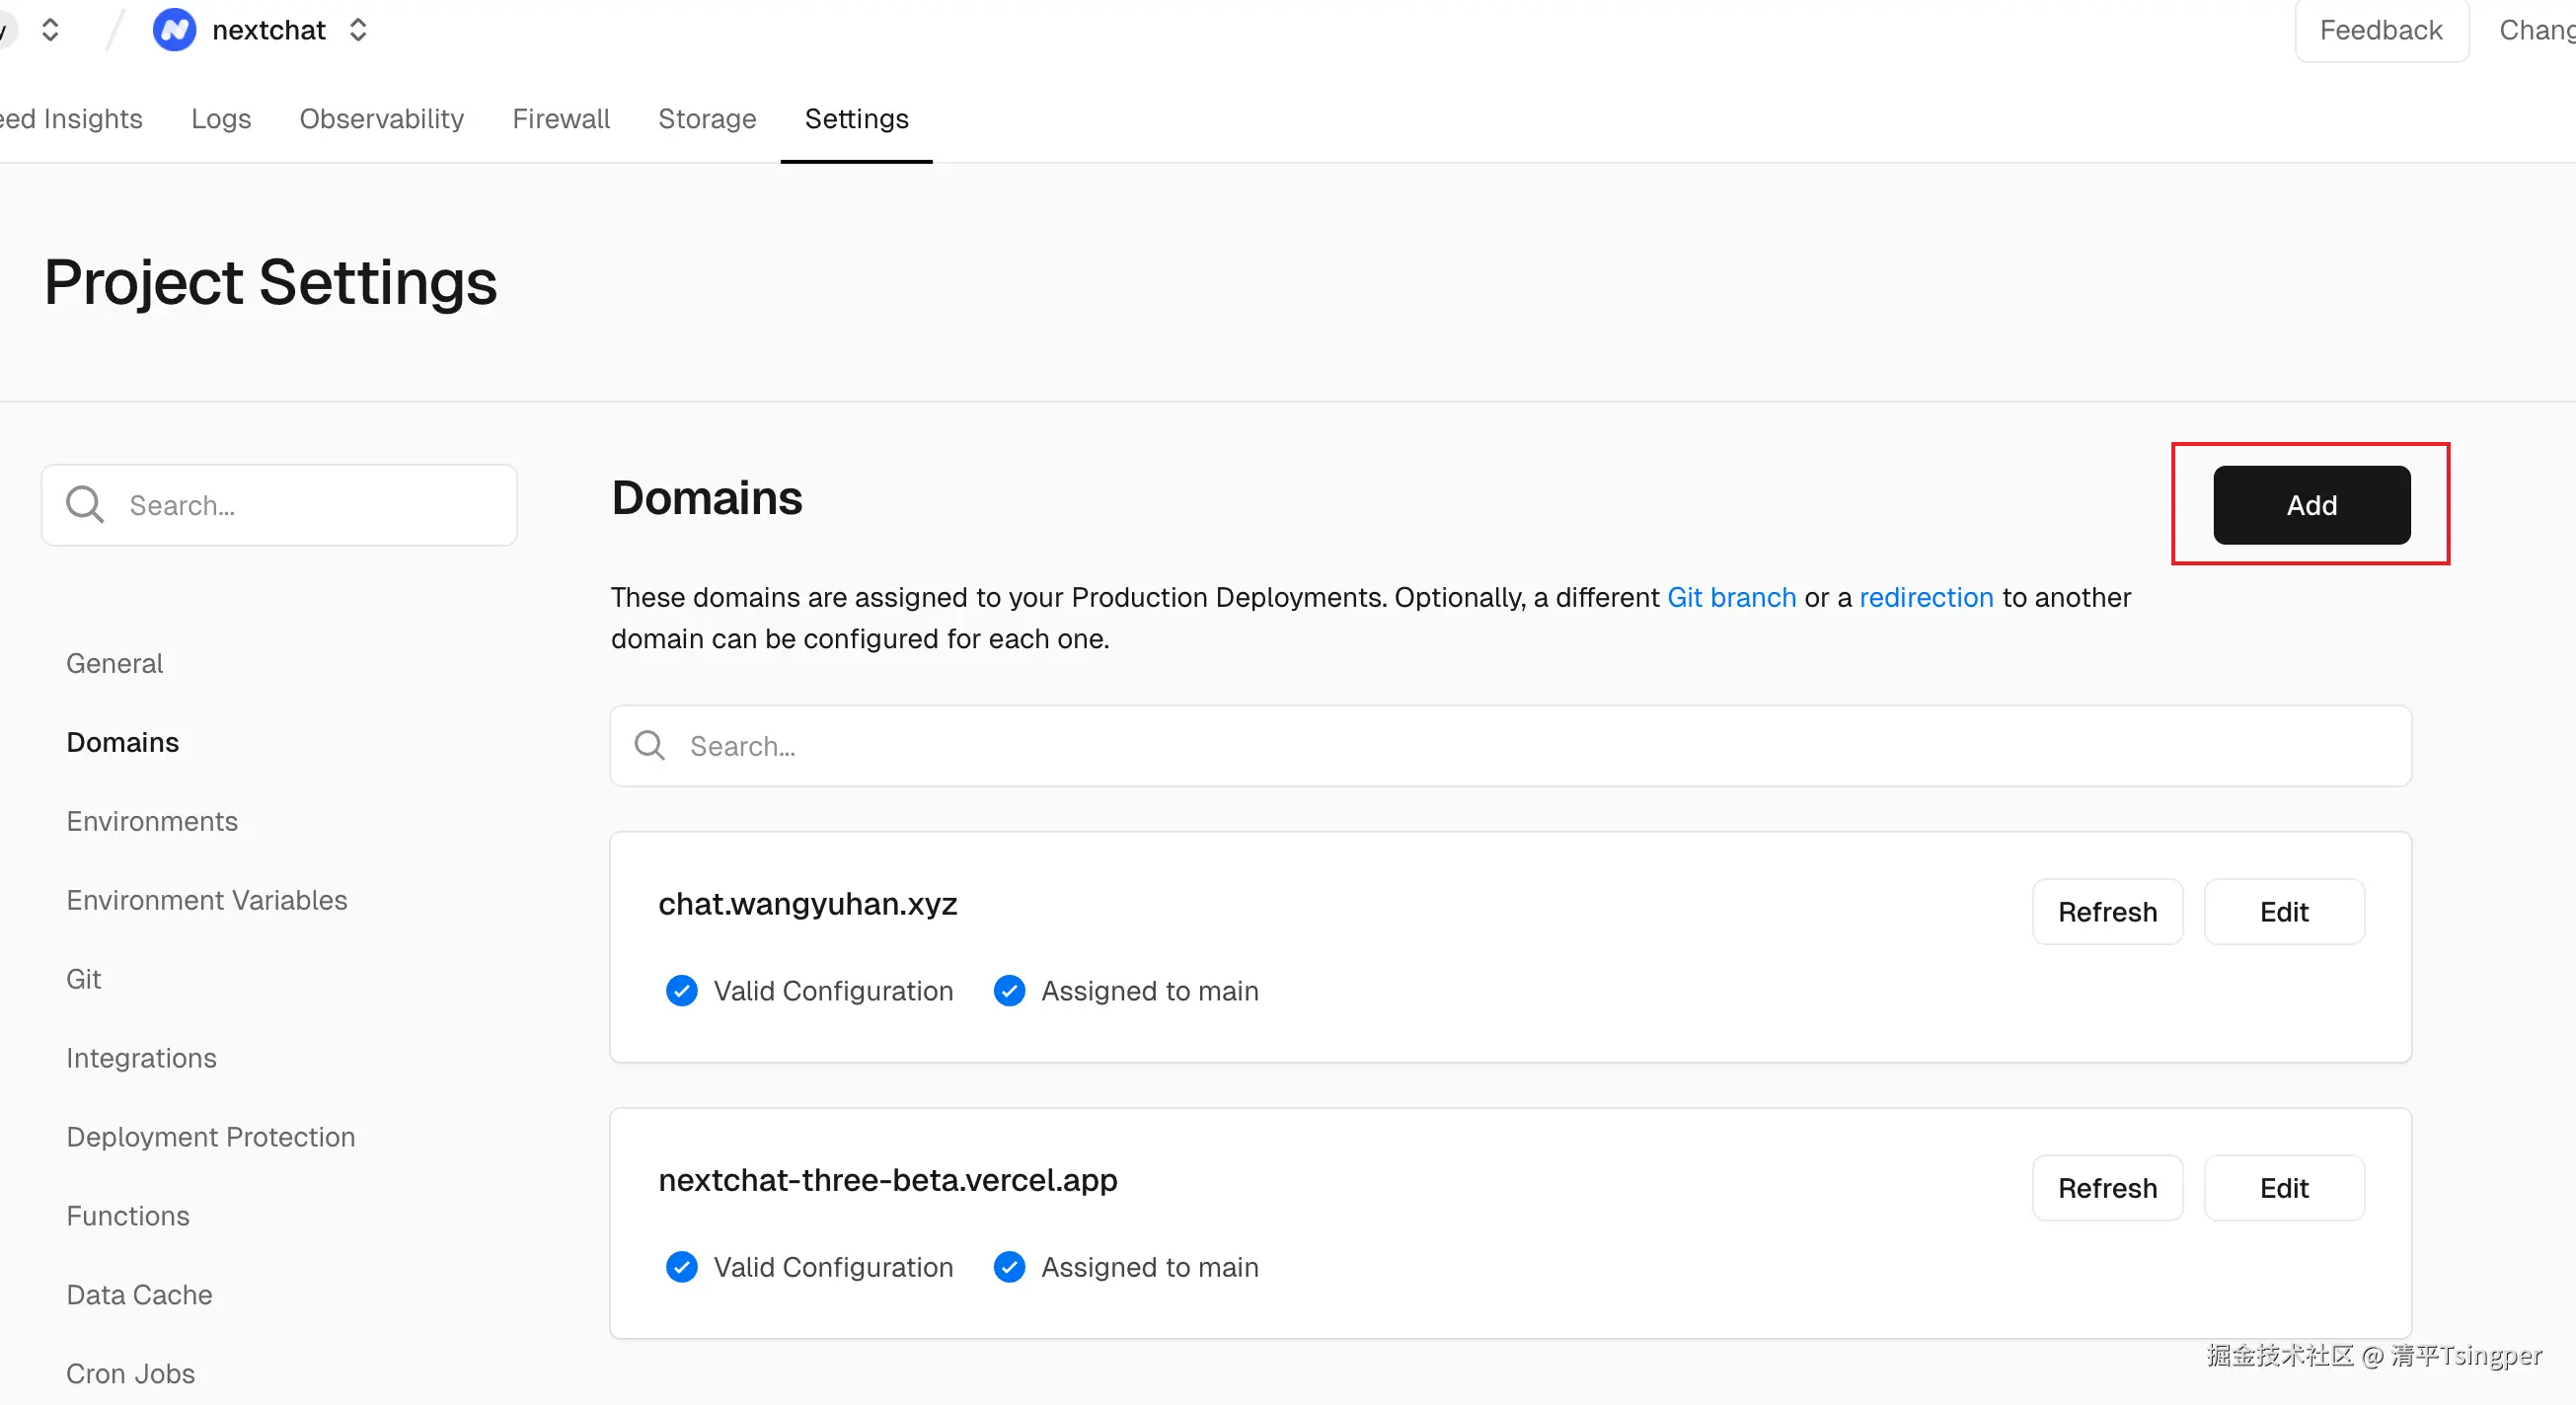Expand the team switcher chevron before nextchat
The image size is (2576, 1405).
point(50,30)
